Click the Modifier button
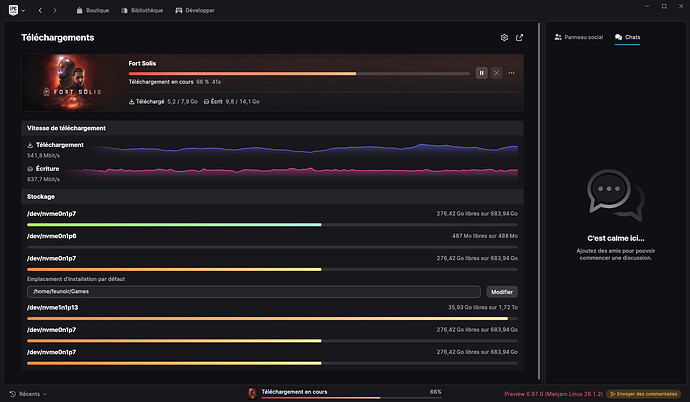Viewport: 690px width, 402px height. pyautogui.click(x=502, y=292)
